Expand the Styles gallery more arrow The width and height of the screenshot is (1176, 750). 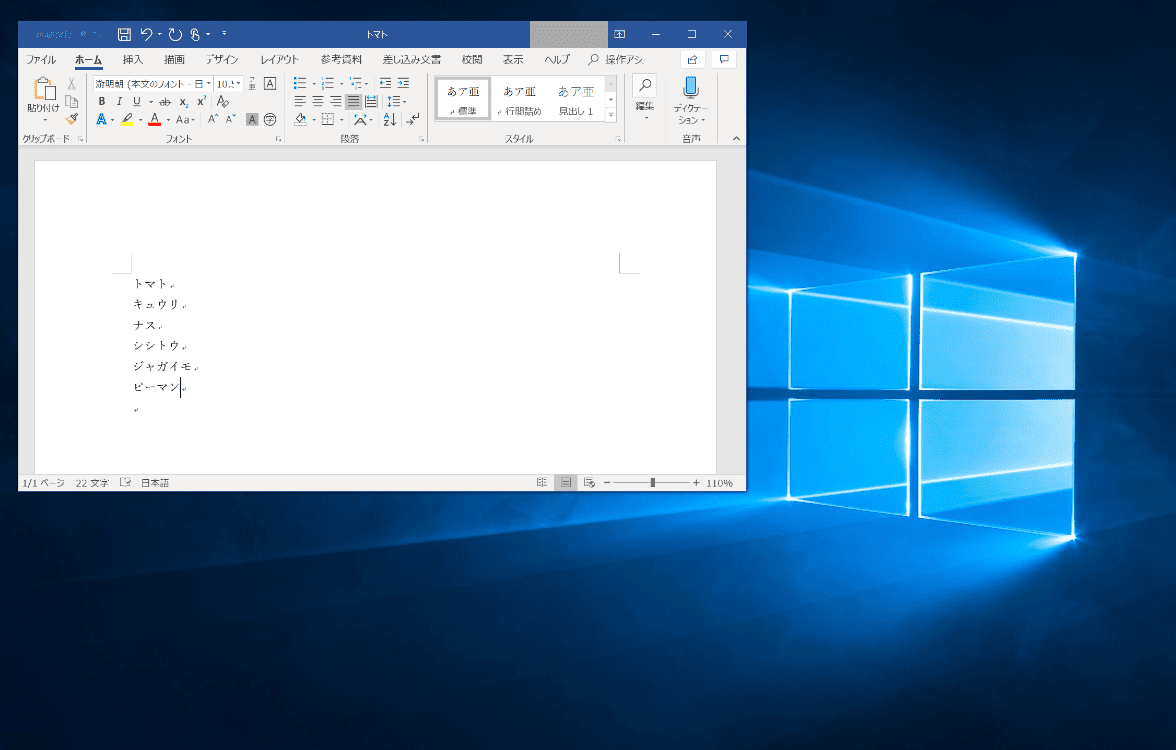tap(611, 116)
